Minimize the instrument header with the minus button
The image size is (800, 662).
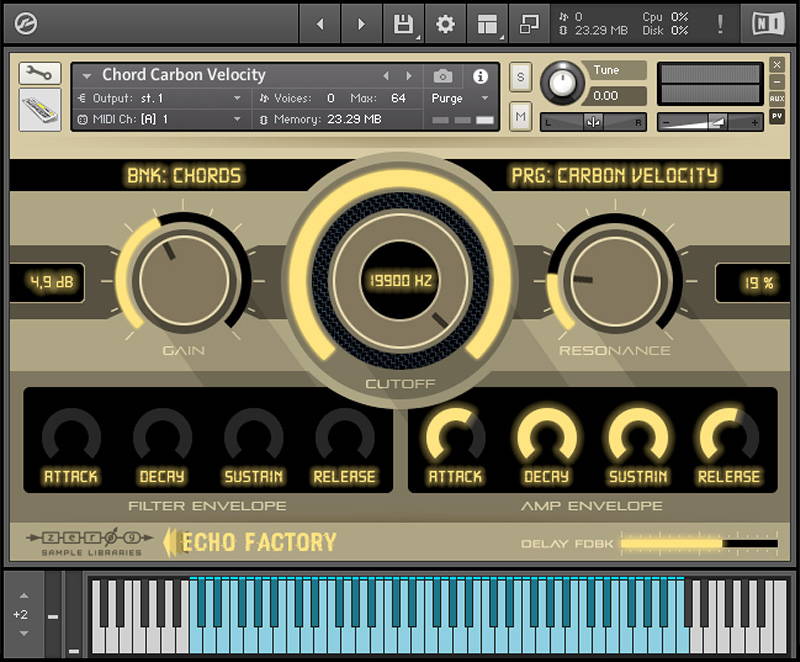click(777, 82)
